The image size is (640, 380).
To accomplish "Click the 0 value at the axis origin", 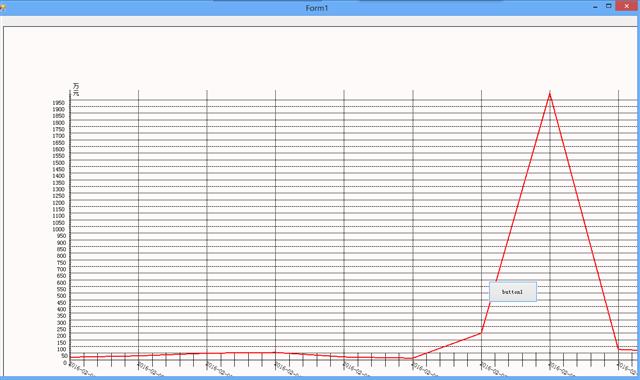I will [65, 363].
